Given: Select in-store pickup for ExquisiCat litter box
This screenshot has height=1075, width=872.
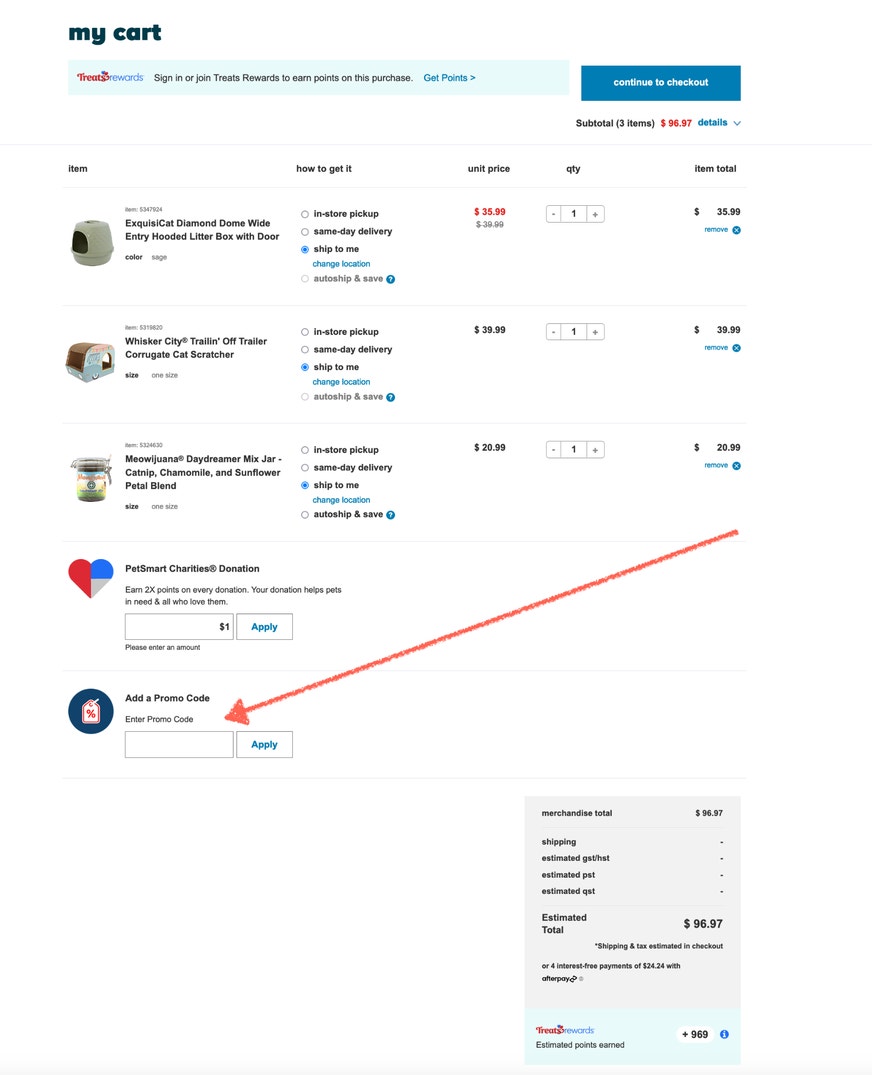Looking at the screenshot, I should [x=304, y=215].
